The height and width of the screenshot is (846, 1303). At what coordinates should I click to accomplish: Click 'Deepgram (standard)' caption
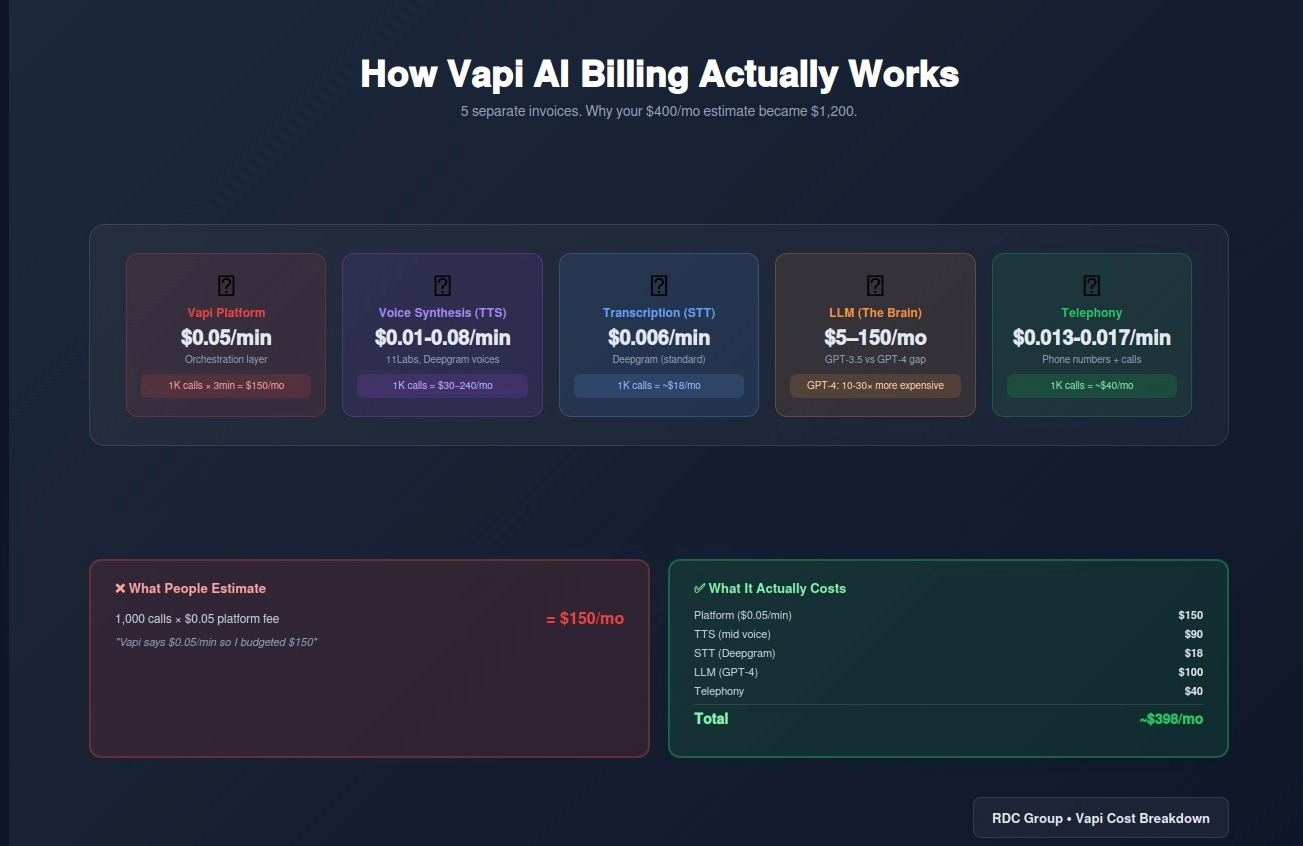click(658, 359)
